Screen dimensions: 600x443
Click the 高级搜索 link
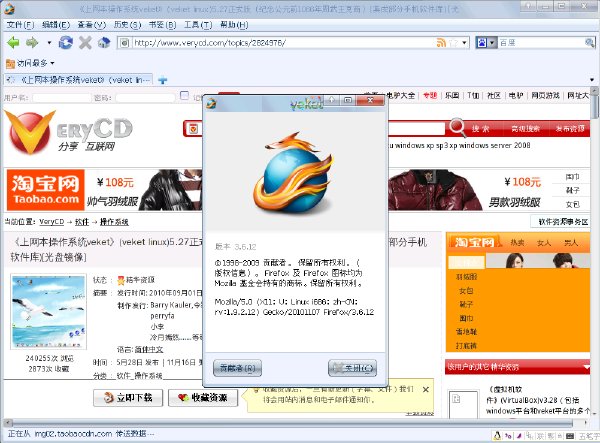click(x=525, y=129)
